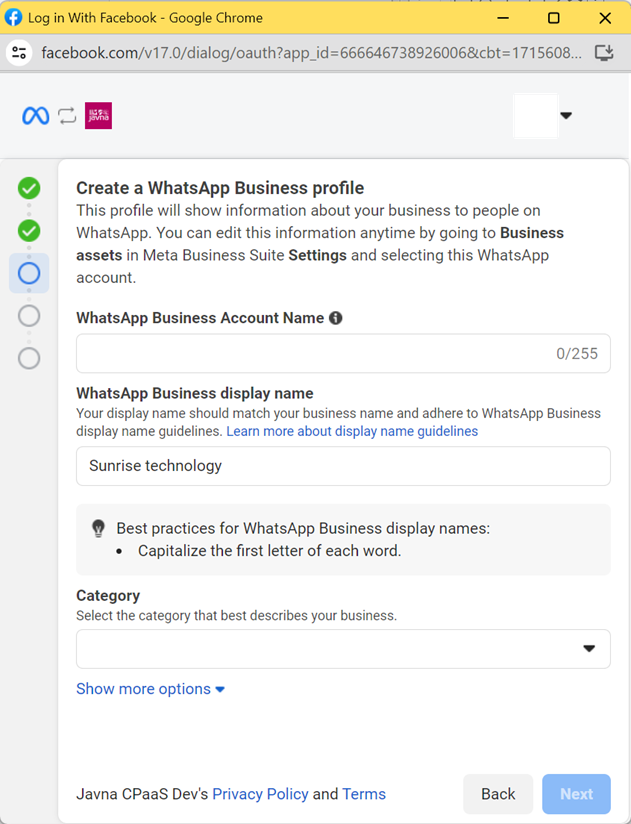Viewport: 631px width, 824px height.
Task: Open the display name guidelines link
Action: [354, 431]
